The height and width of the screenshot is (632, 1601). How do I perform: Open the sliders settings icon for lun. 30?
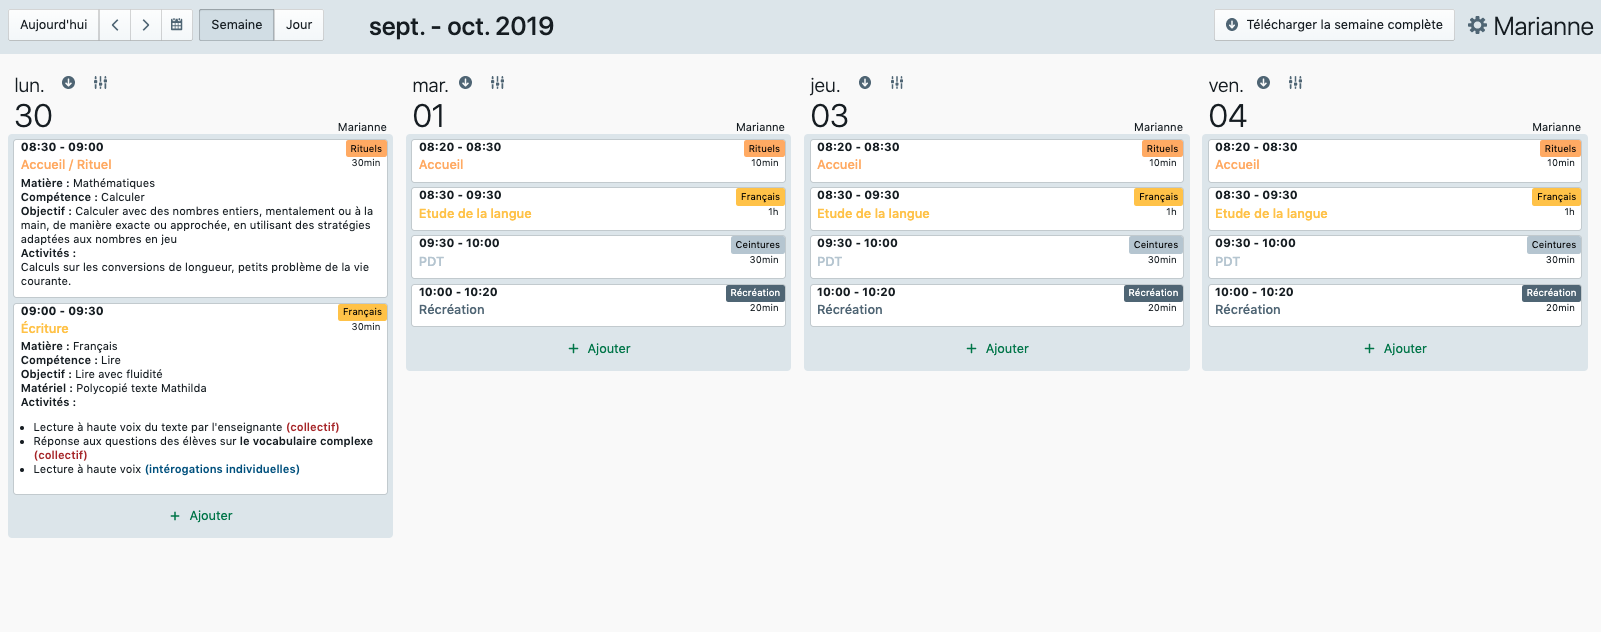(100, 83)
